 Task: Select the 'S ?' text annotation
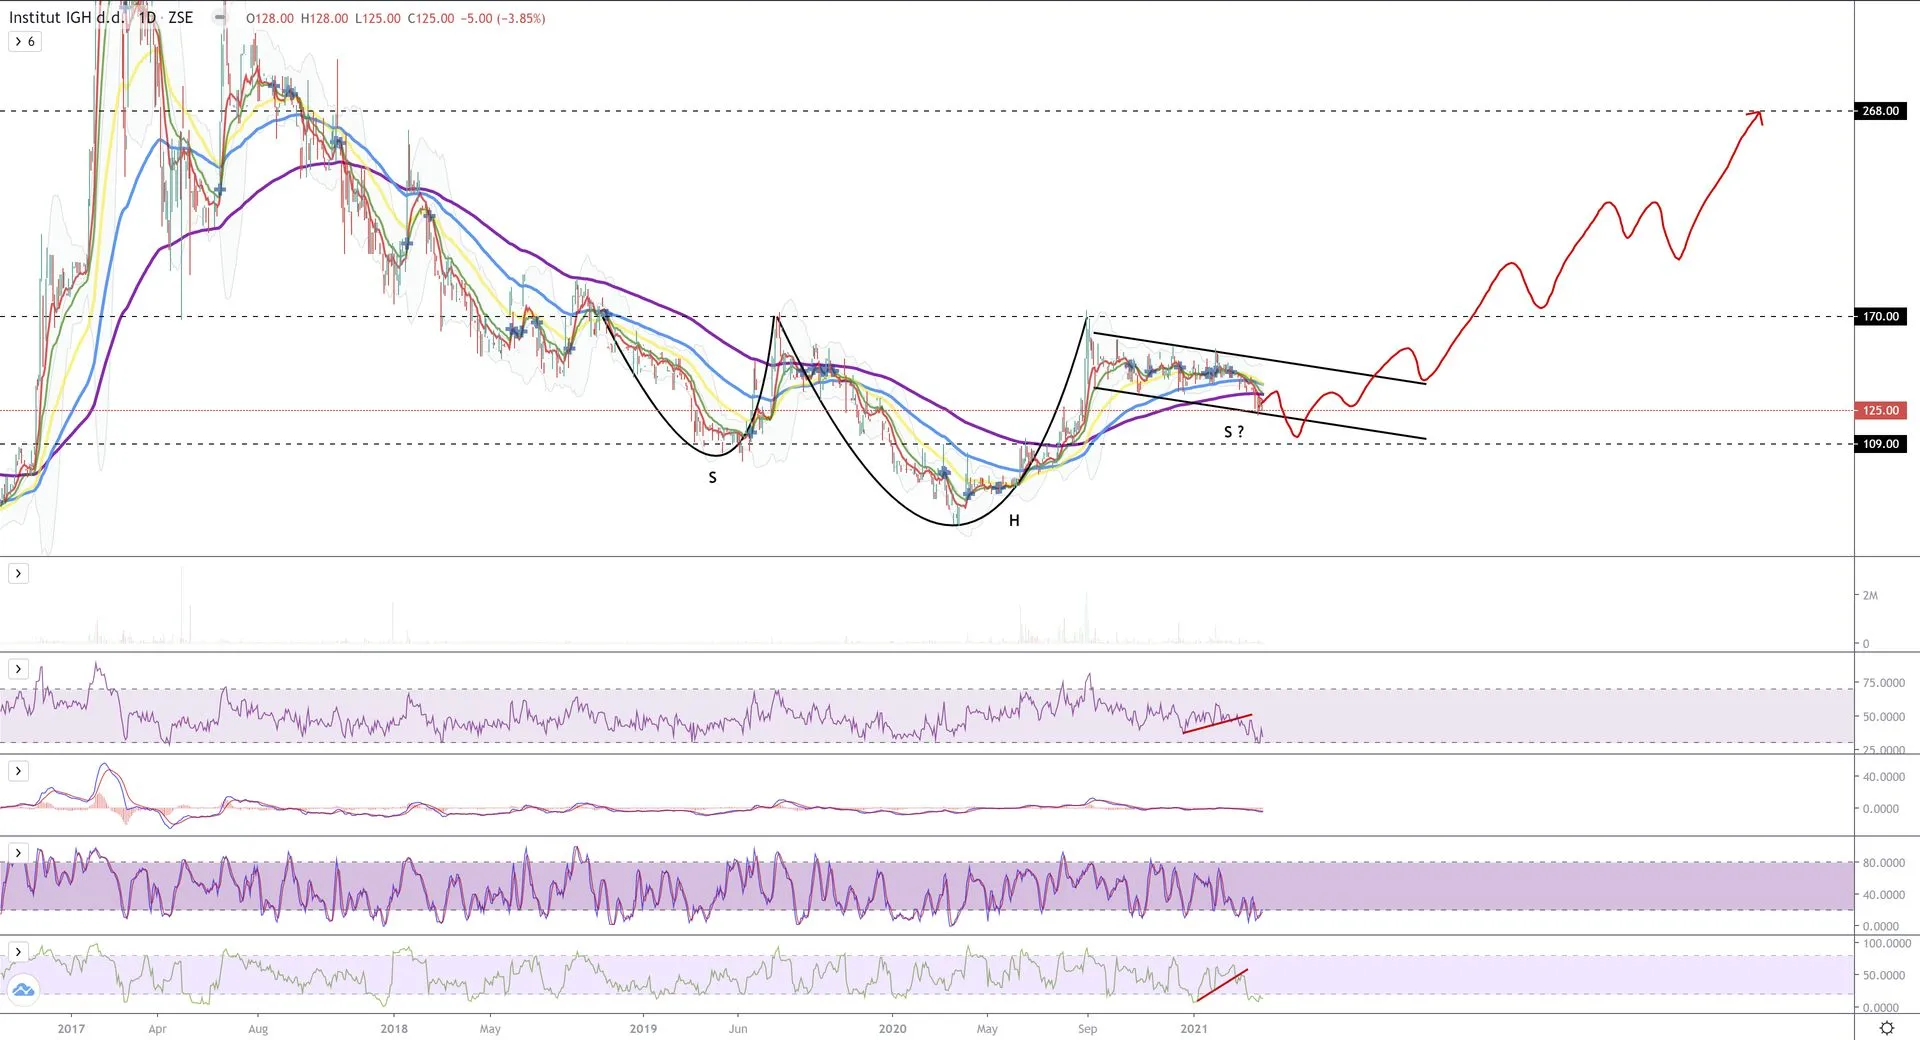(1234, 432)
